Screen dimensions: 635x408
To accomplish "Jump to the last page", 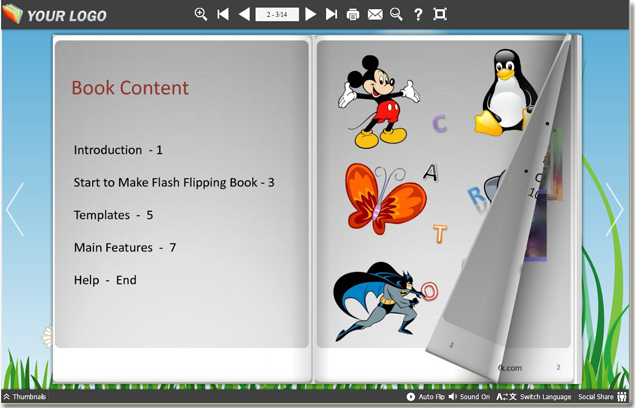I will (331, 14).
